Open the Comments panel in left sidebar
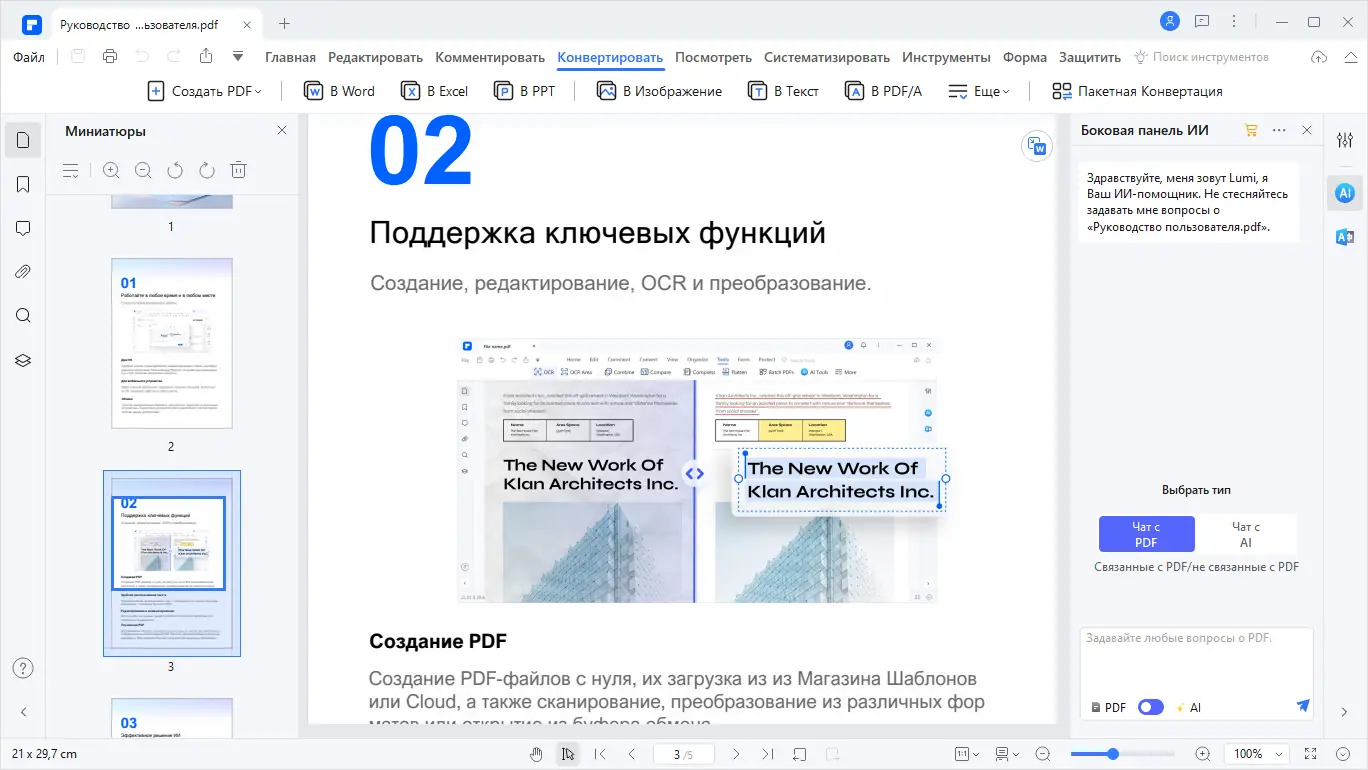 coord(22,227)
